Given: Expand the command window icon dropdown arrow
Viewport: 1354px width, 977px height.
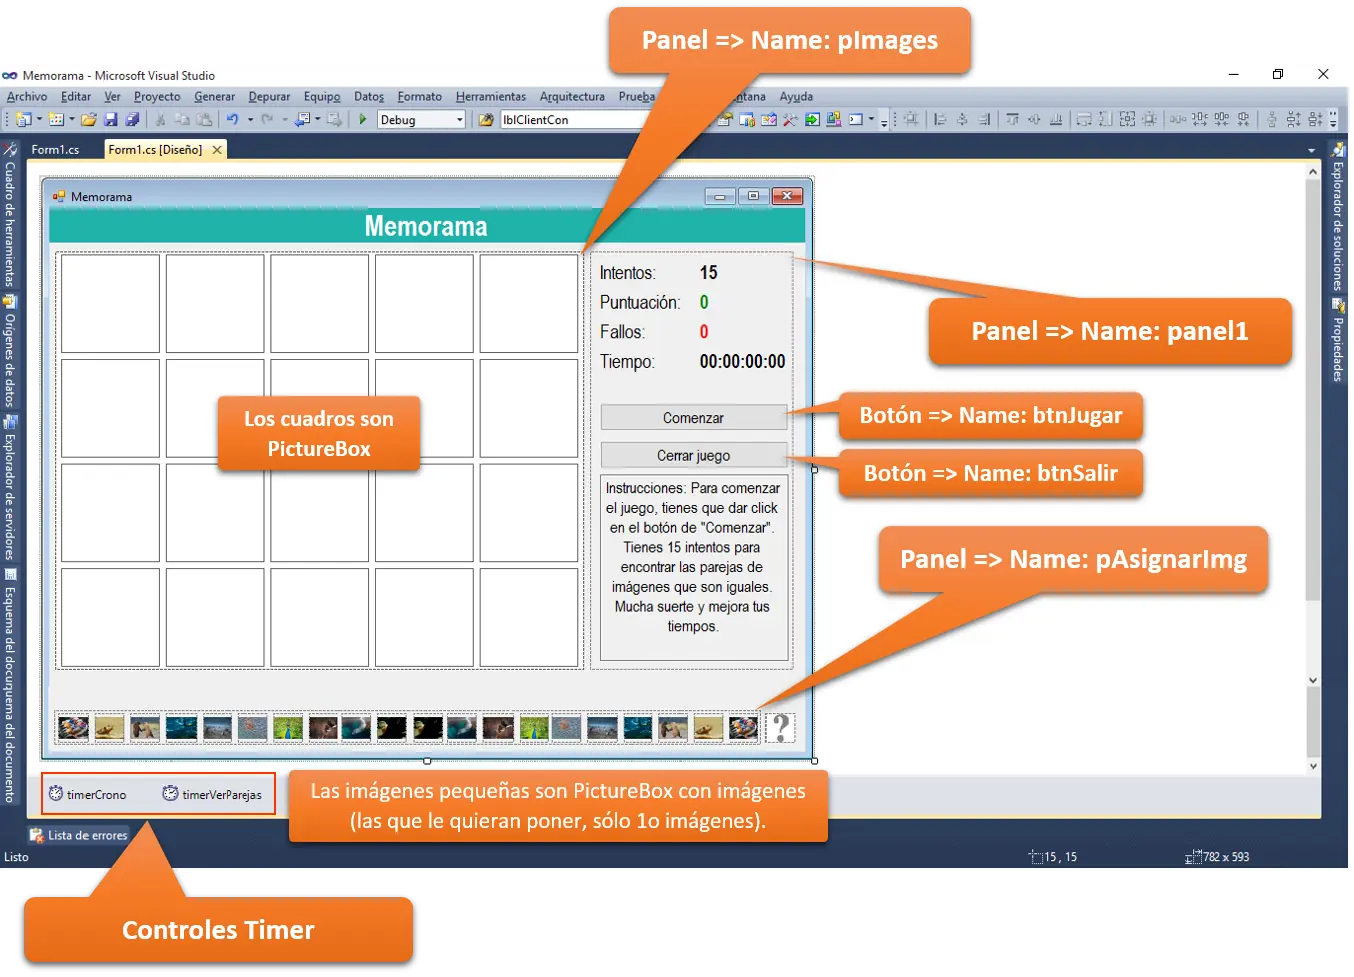Looking at the screenshot, I should coord(871,120).
